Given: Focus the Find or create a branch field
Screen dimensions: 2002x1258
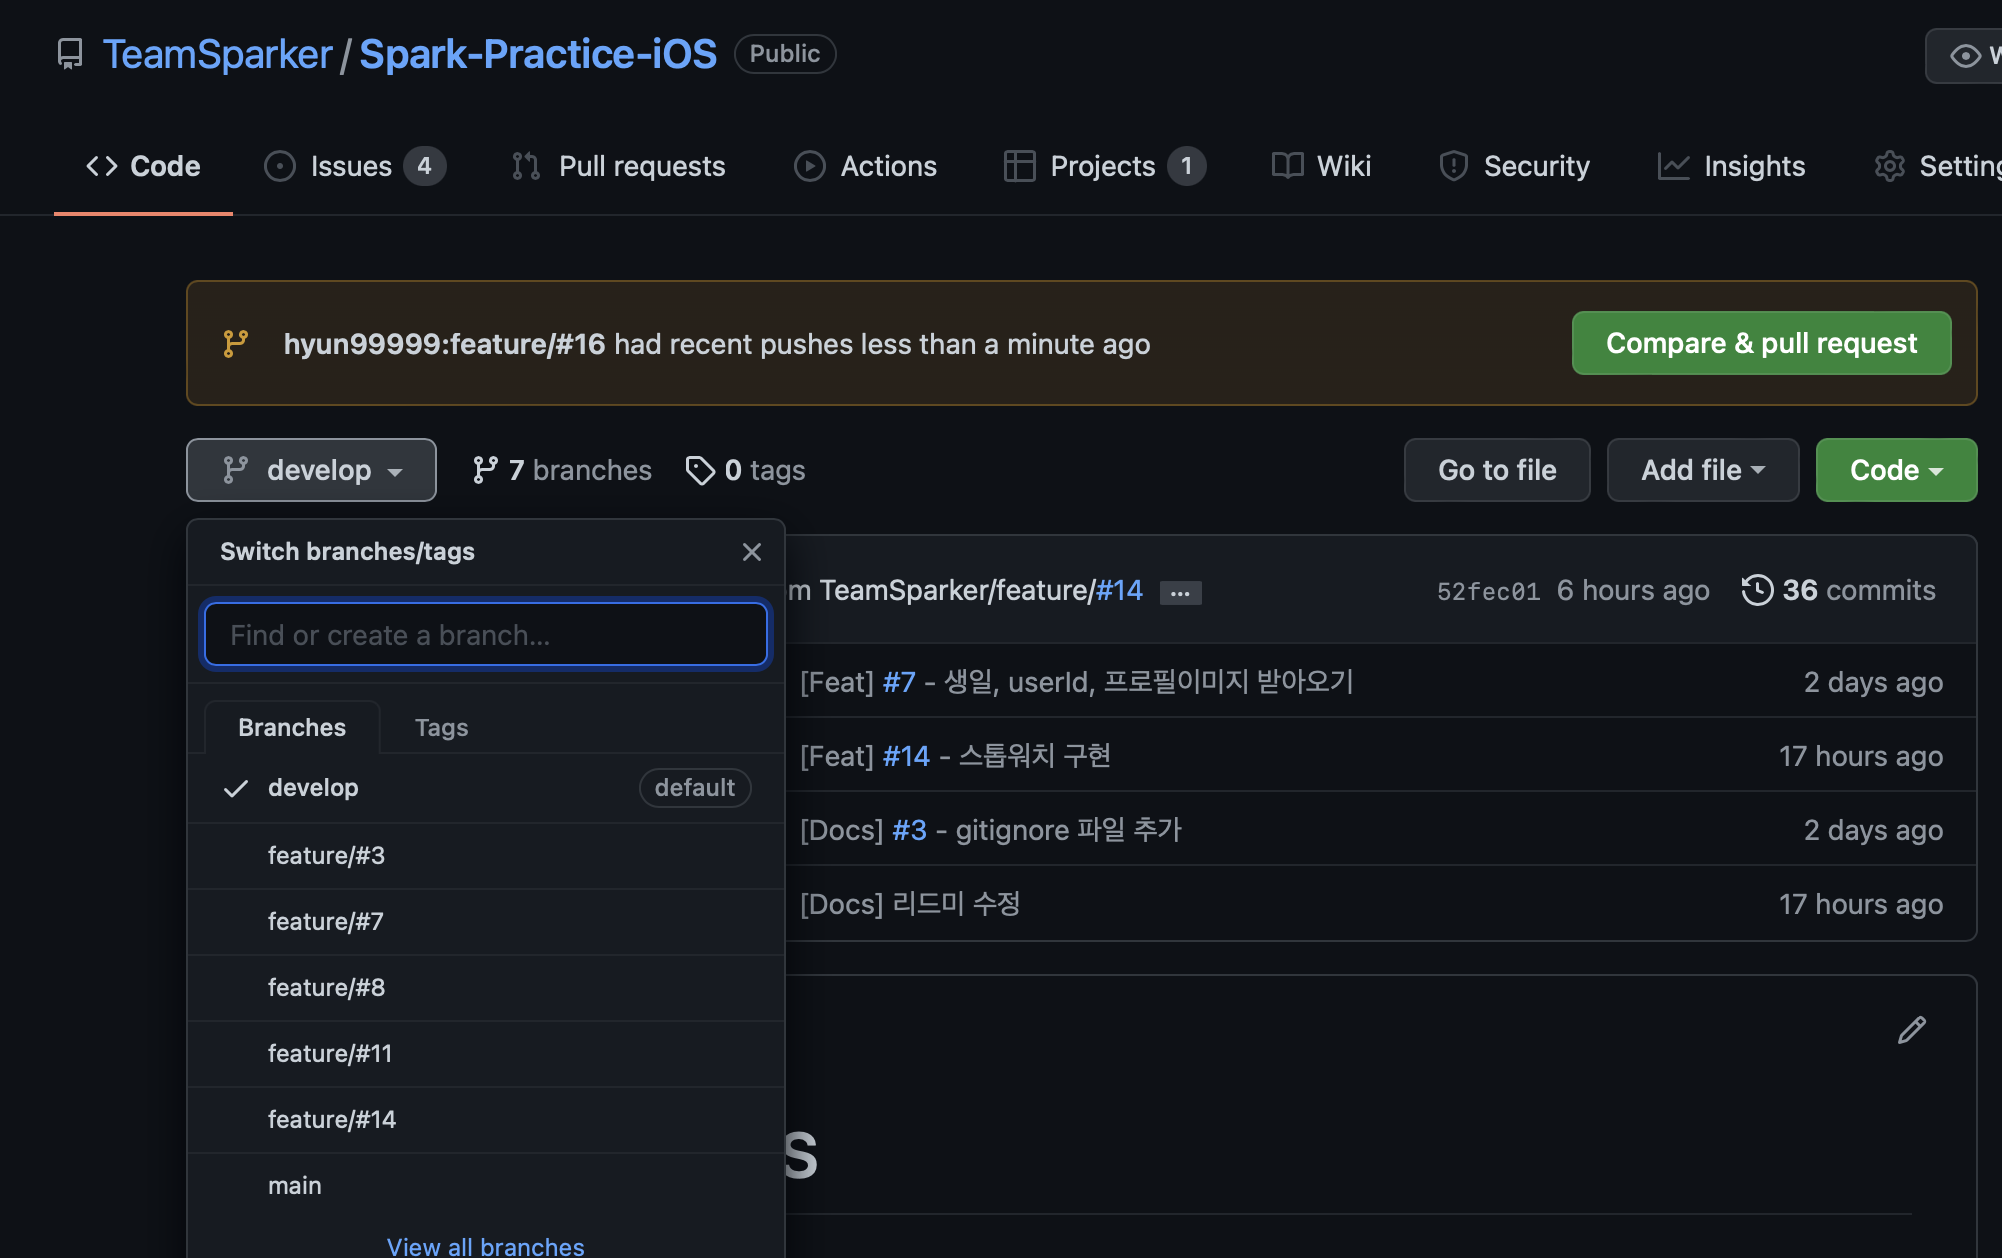Looking at the screenshot, I should click(486, 635).
